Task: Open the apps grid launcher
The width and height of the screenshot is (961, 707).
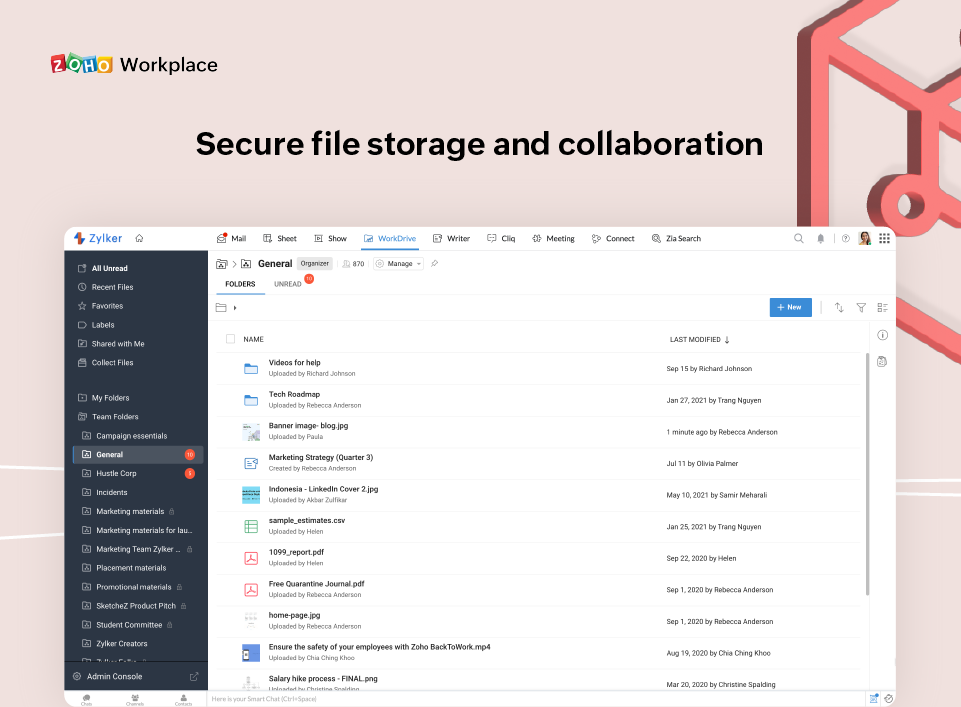Action: 884,238
